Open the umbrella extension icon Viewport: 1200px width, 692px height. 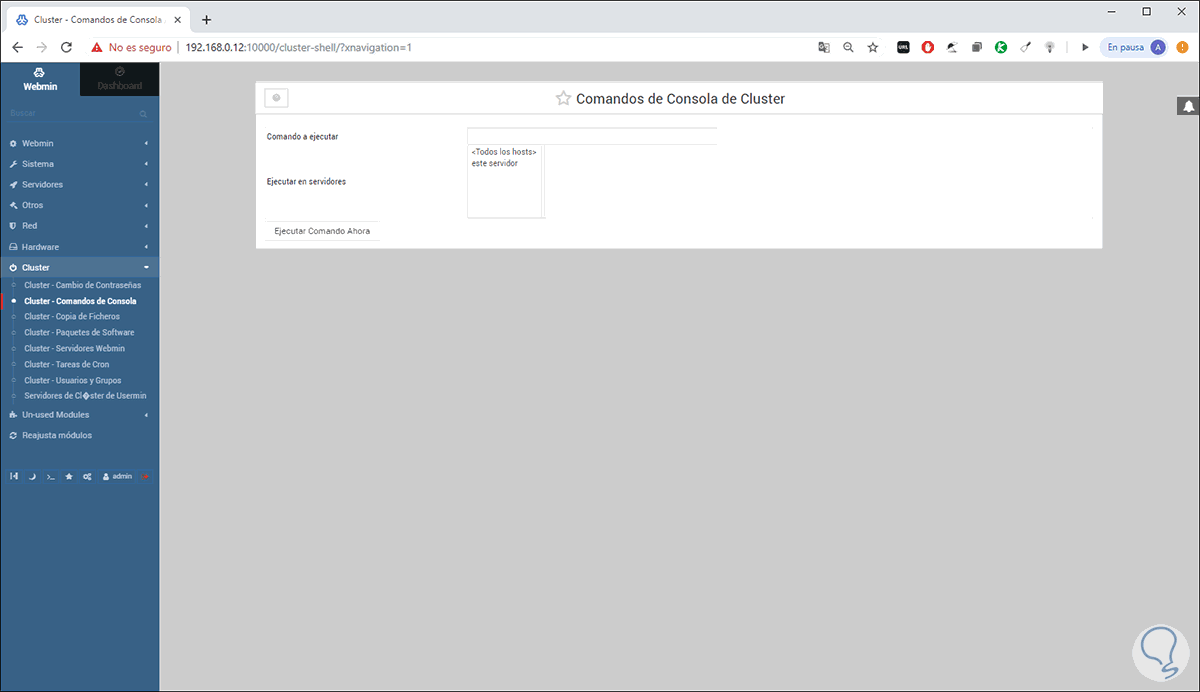[x=952, y=47]
